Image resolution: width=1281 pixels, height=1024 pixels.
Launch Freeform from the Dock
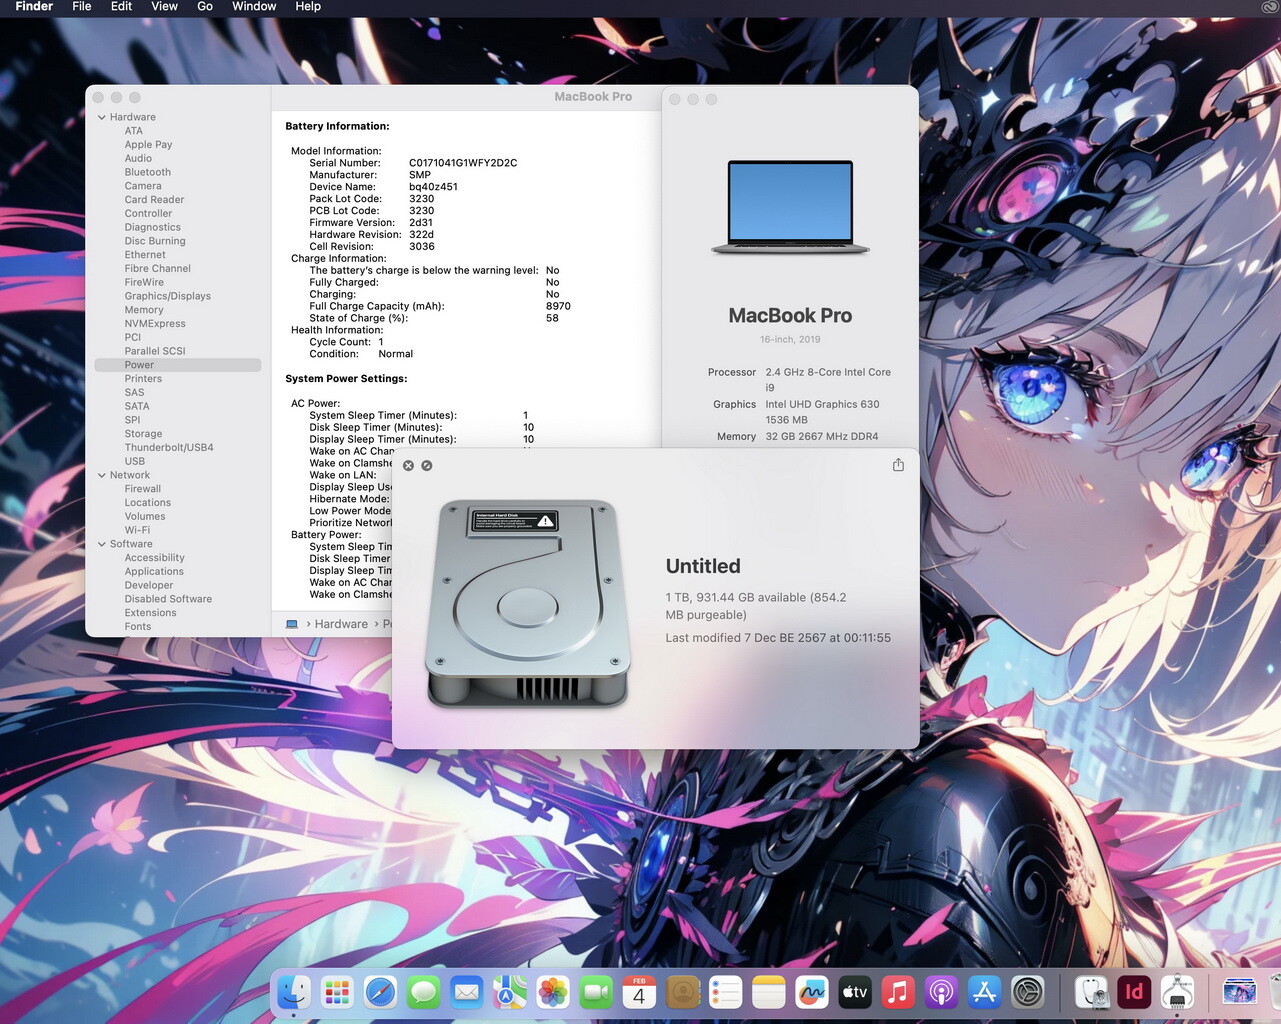(x=812, y=992)
